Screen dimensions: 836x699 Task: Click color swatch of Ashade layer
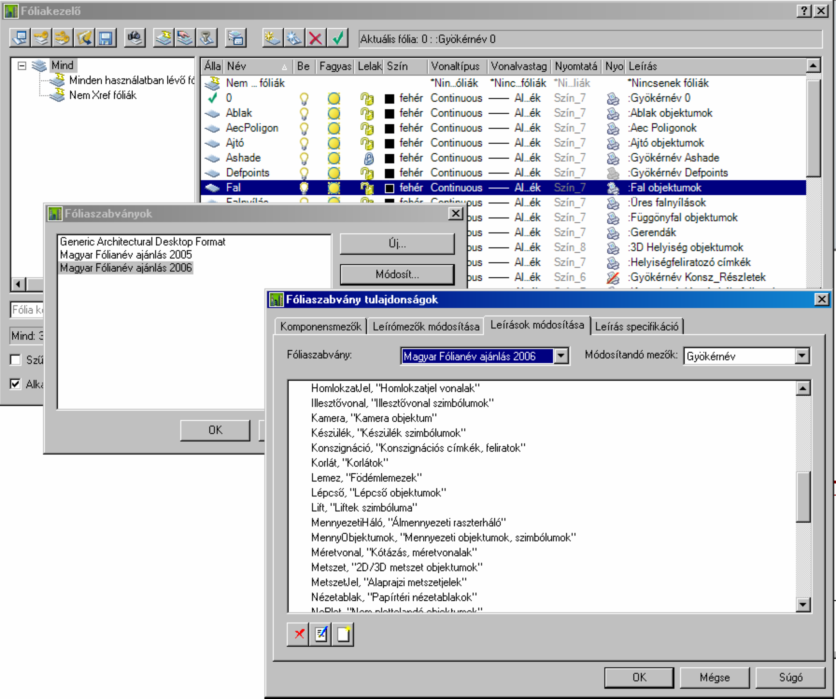point(390,158)
